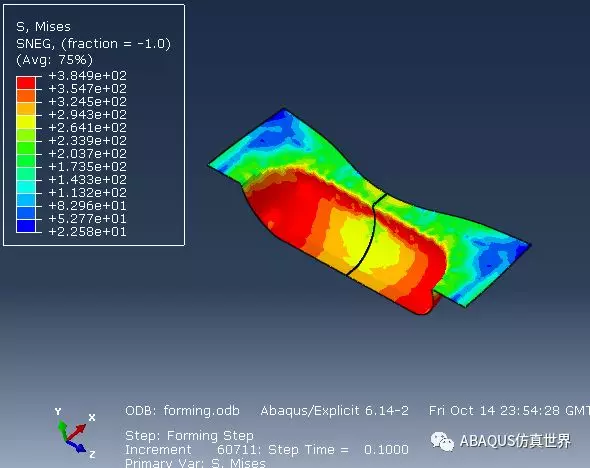Screen dimensions: 590x468
Task: Select the 'S, Mises' legend title
Action: pos(43,27)
